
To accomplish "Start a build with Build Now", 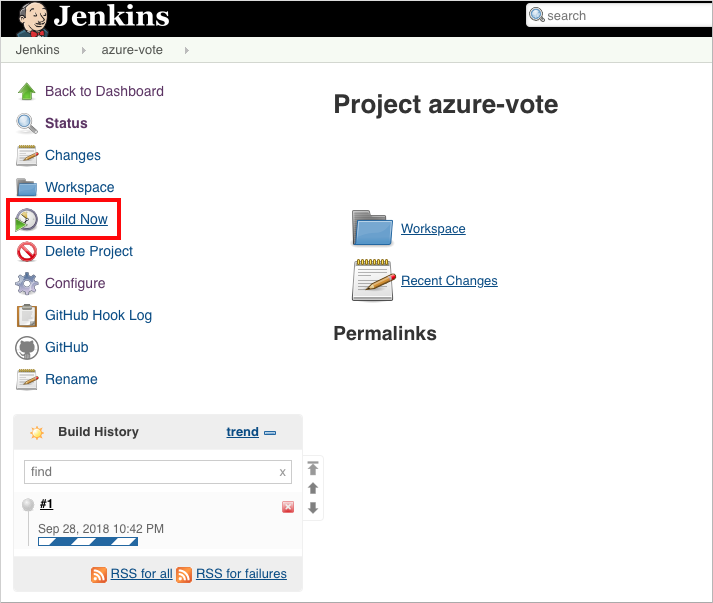I will pos(76,219).
